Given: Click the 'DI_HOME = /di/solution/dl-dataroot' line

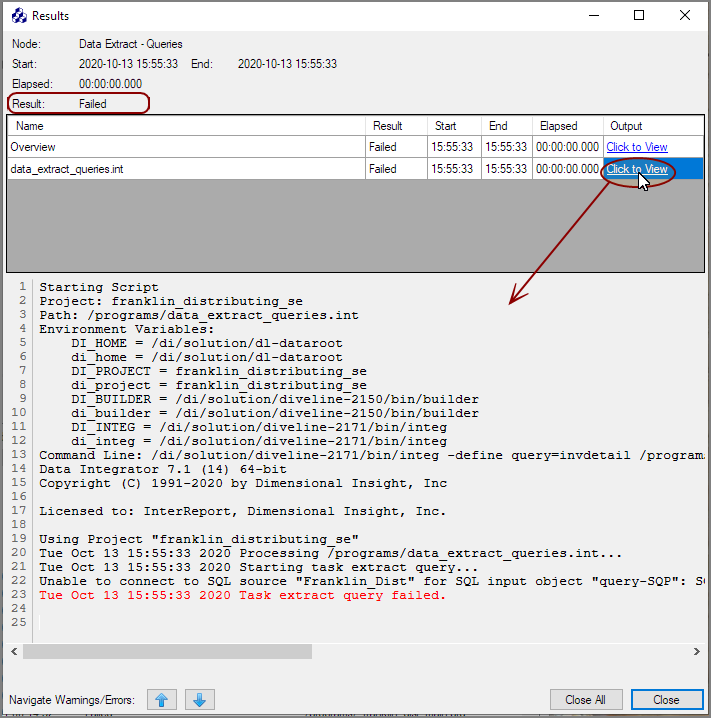Looking at the screenshot, I should 207,343.
